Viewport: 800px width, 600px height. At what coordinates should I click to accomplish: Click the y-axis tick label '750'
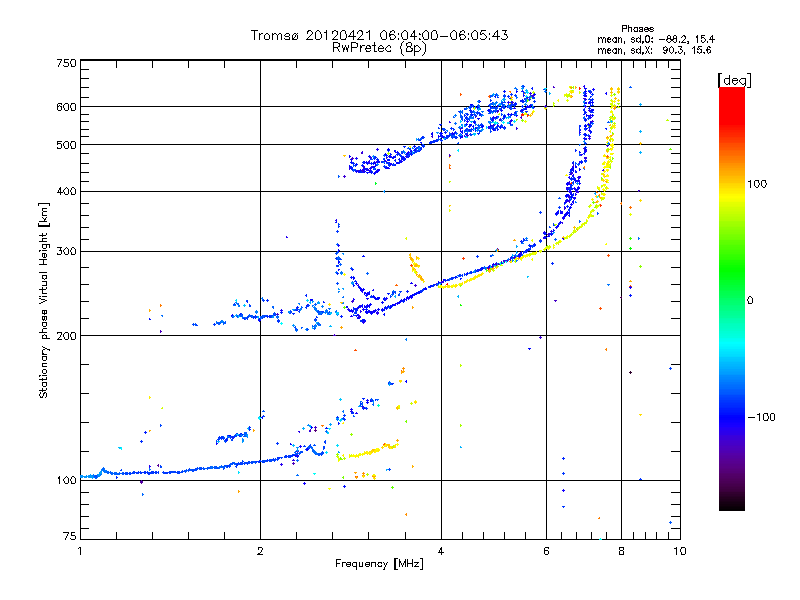tap(67, 63)
